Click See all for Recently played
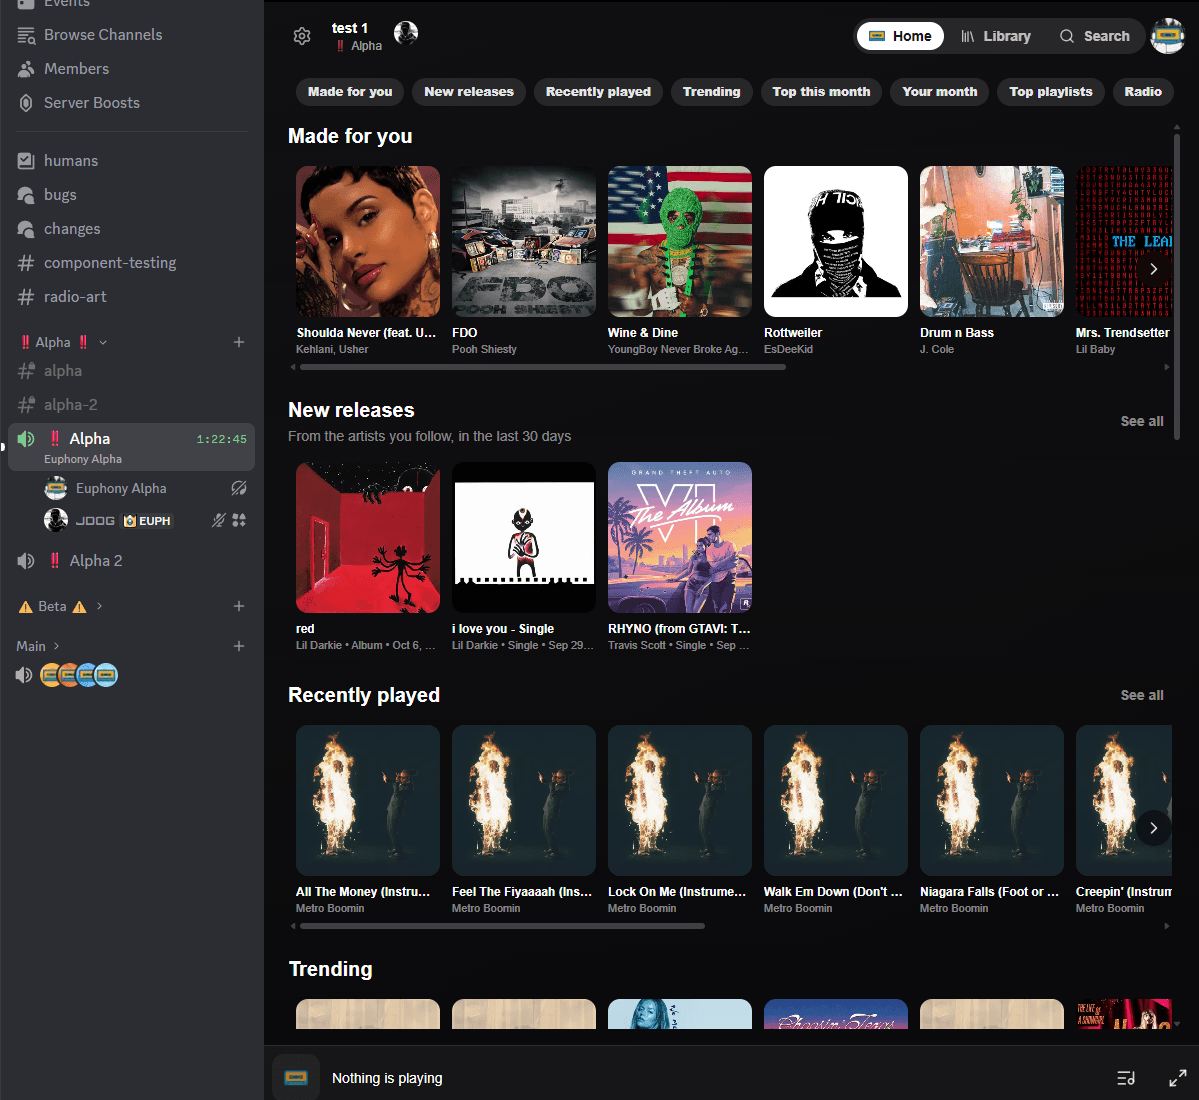 click(x=1142, y=695)
